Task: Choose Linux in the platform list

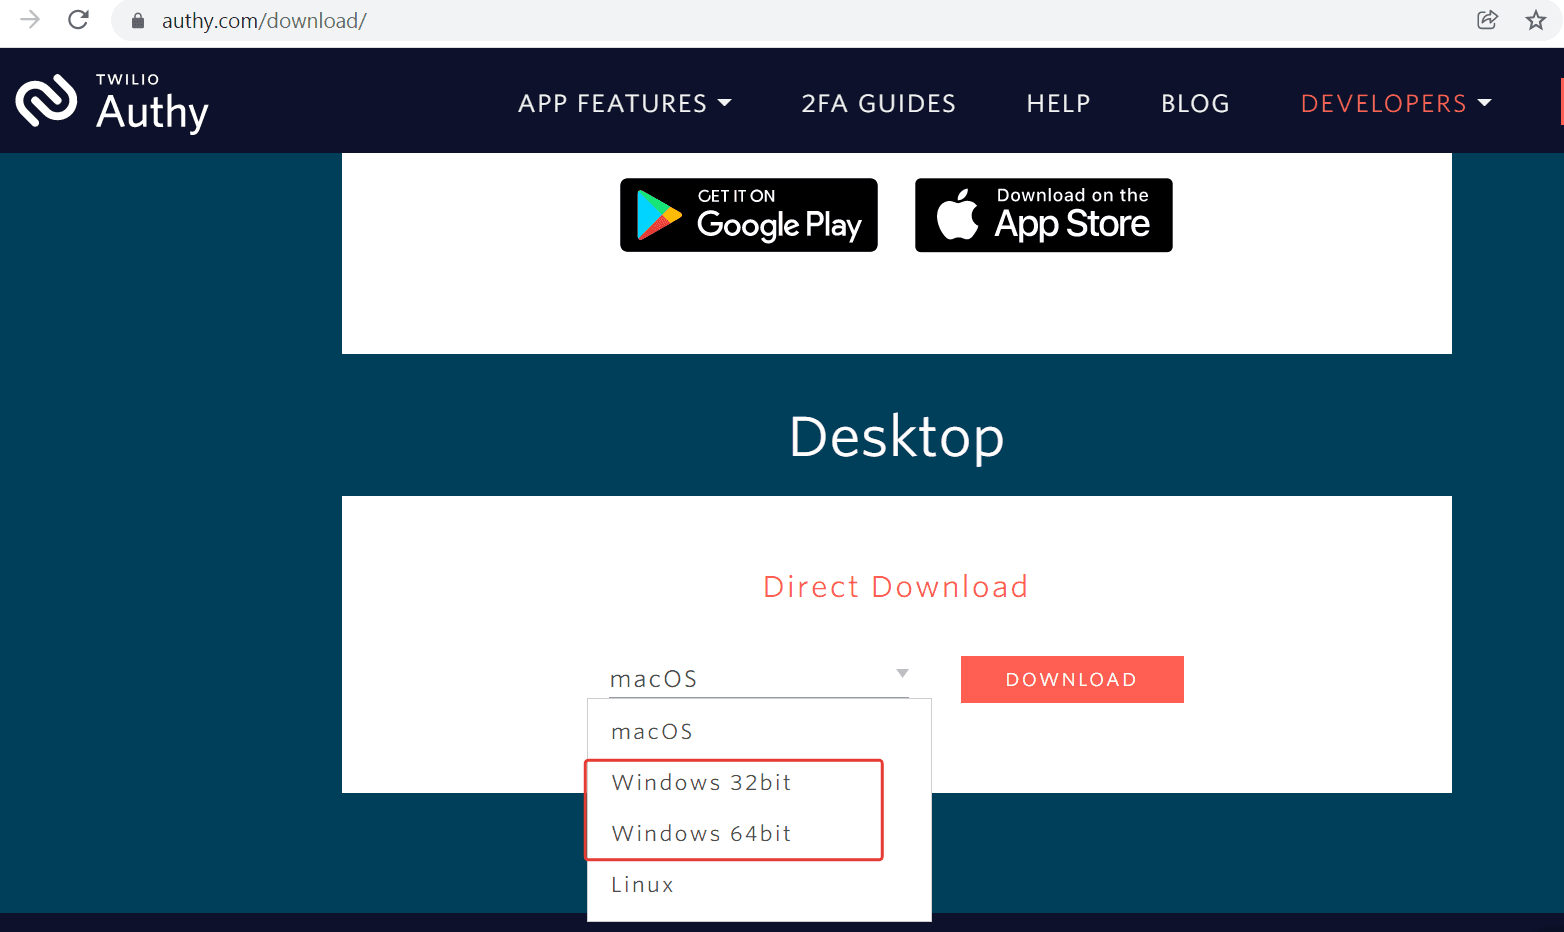Action: coord(642,885)
